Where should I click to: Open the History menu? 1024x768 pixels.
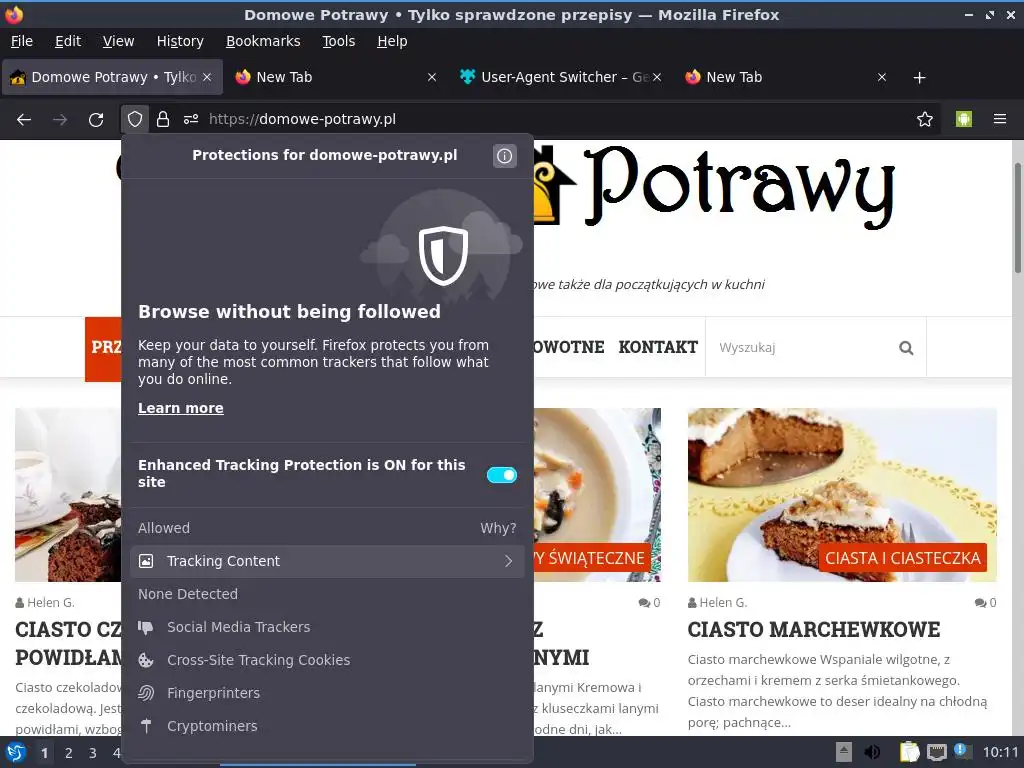[180, 41]
